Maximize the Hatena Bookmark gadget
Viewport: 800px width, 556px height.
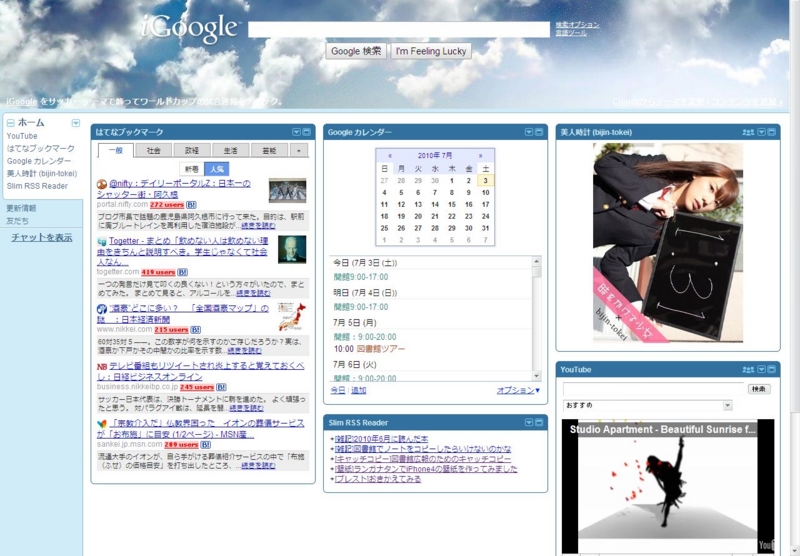(306, 132)
